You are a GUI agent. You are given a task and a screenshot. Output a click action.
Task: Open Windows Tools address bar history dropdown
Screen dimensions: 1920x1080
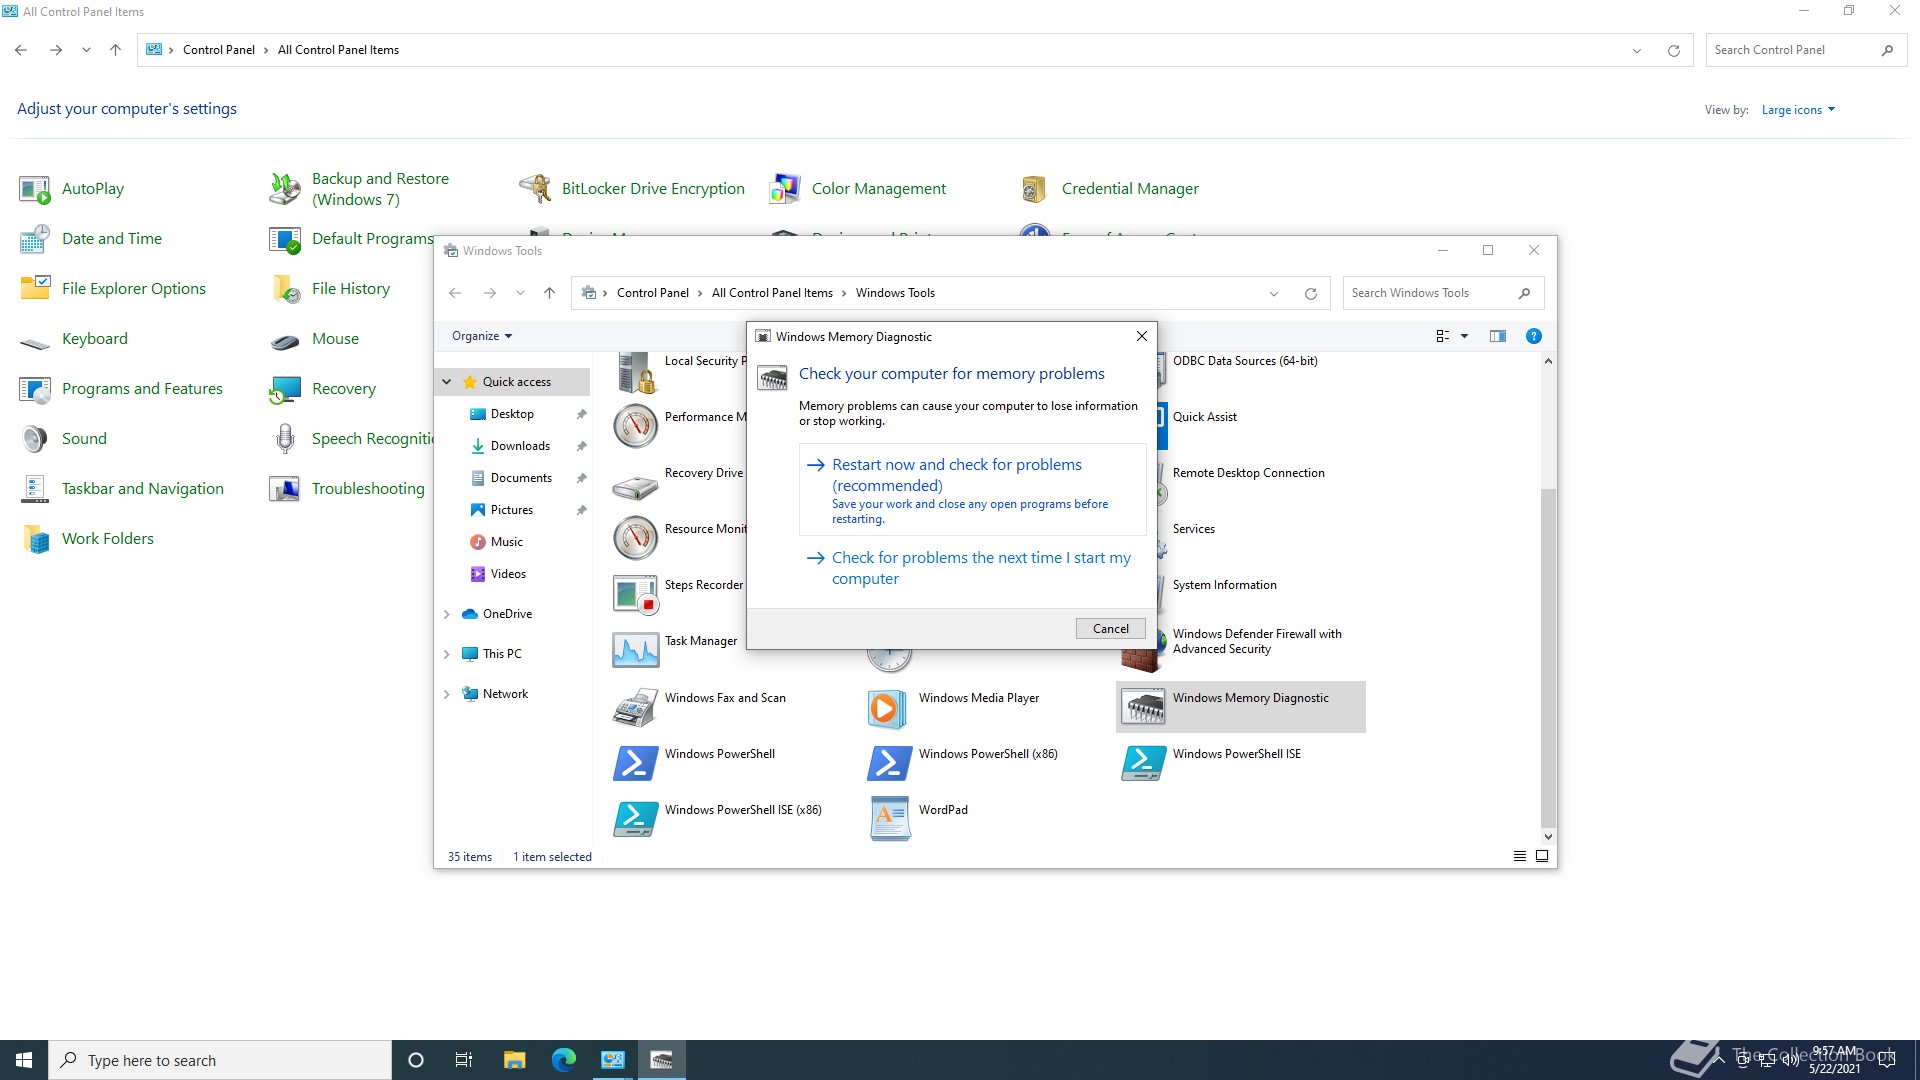1273,293
